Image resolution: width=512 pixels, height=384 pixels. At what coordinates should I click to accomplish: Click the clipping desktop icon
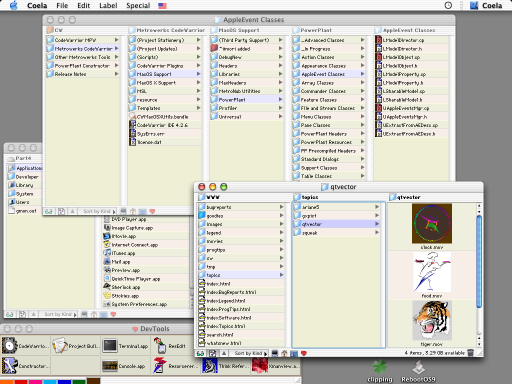pos(380,371)
